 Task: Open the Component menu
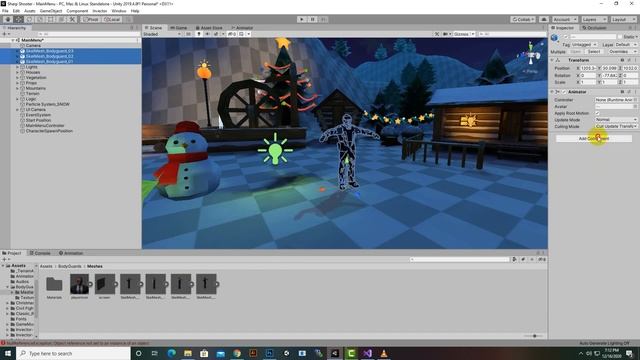point(77,11)
